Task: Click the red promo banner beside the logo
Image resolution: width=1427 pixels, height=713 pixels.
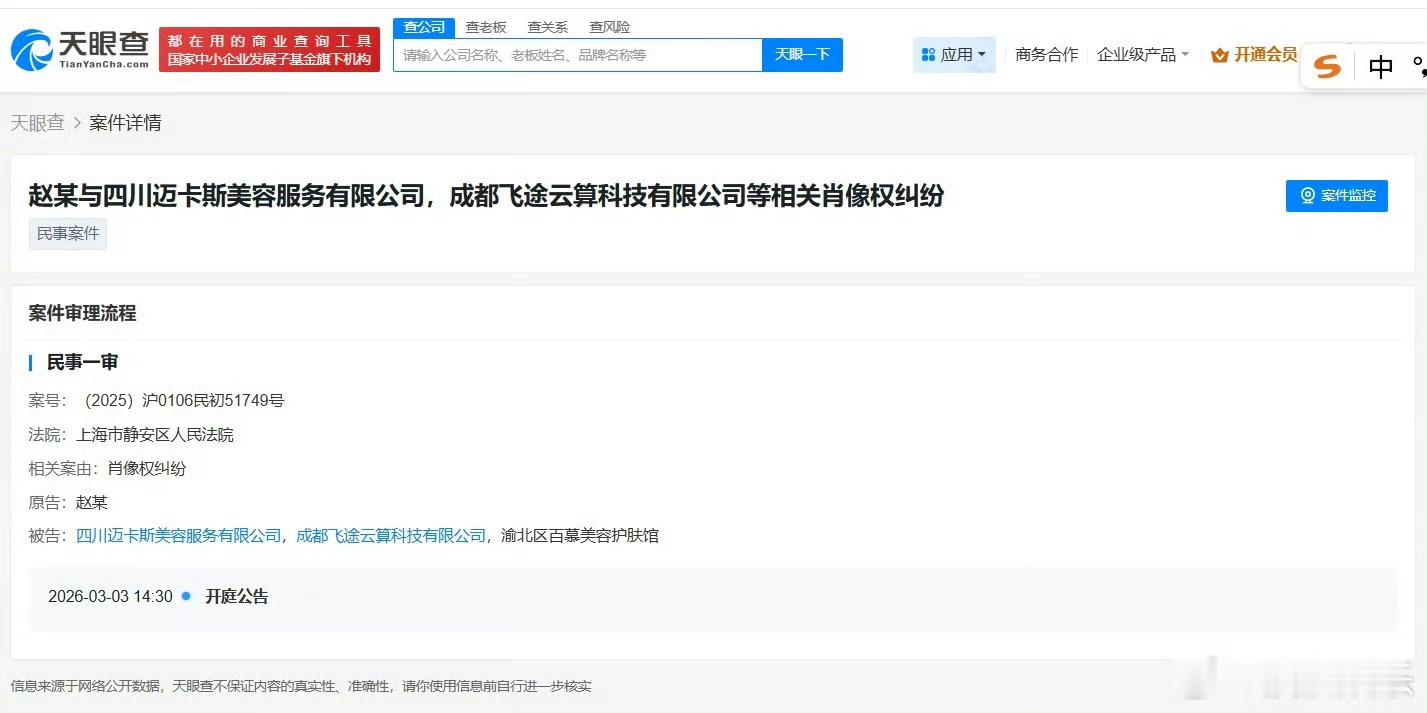Action: click(269, 47)
